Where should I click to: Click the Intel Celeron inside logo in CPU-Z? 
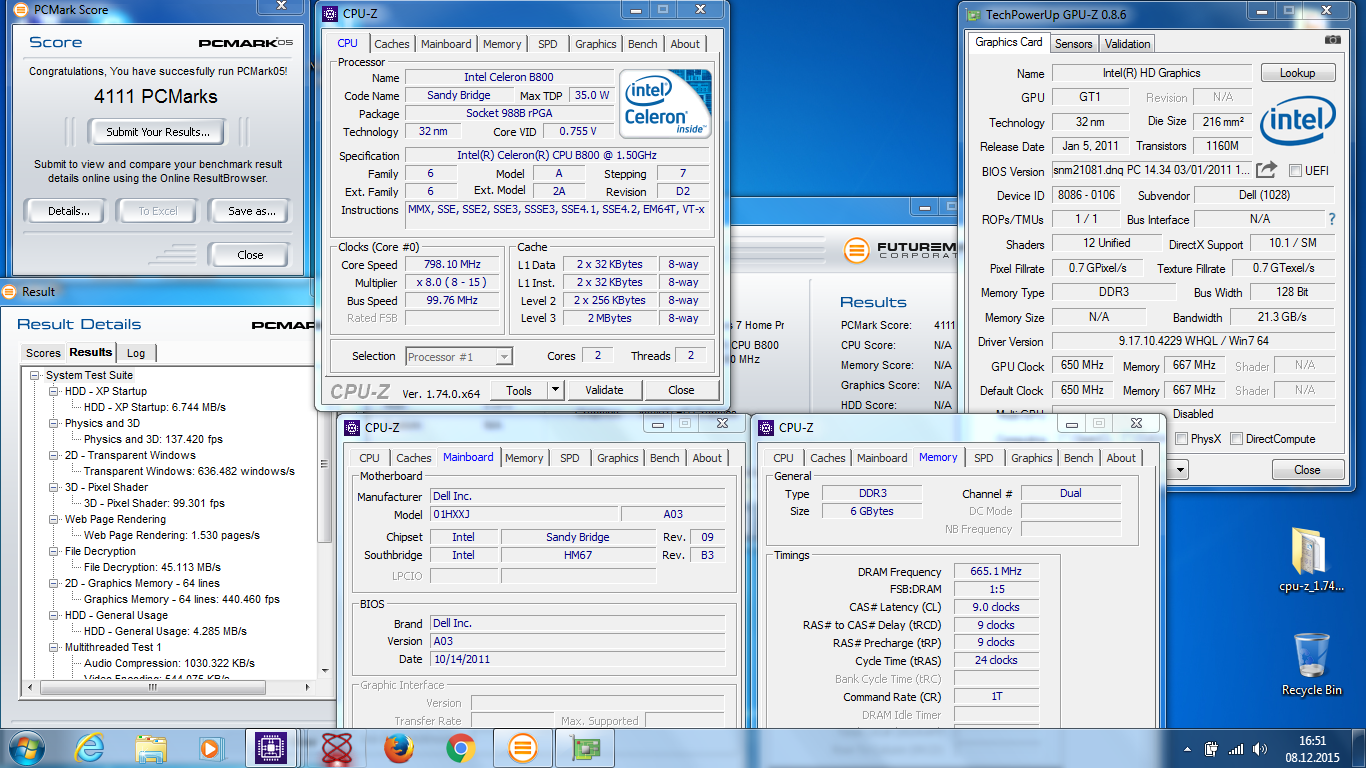point(664,104)
